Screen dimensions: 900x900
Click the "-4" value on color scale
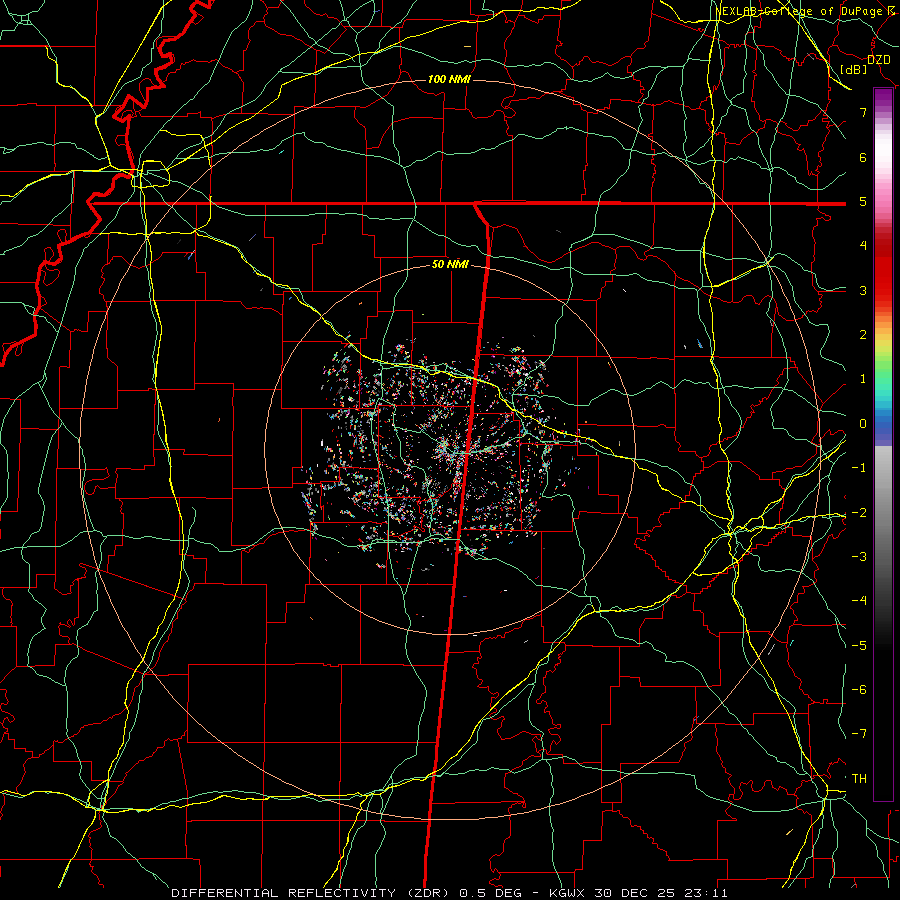(x=859, y=601)
